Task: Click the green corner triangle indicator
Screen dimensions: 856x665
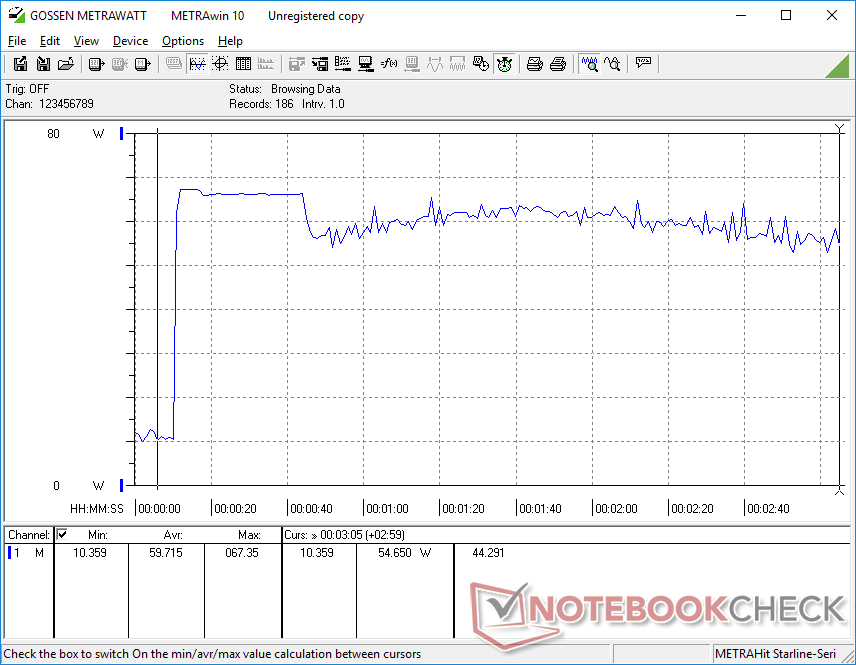Action: click(839, 67)
